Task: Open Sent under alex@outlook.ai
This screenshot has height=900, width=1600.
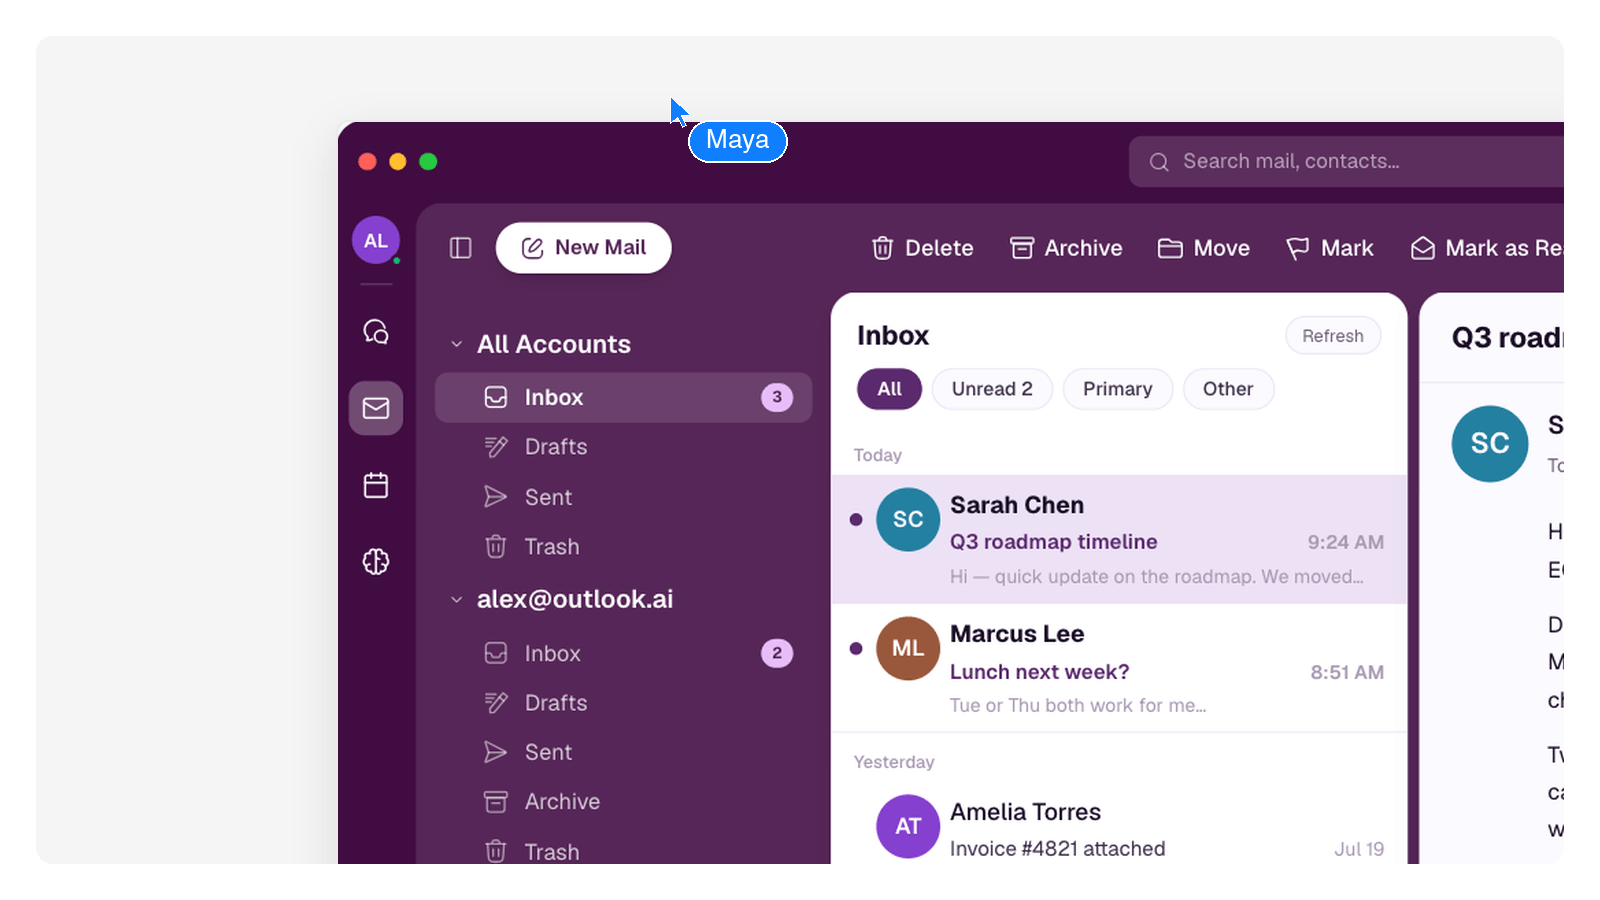Action: click(623, 752)
